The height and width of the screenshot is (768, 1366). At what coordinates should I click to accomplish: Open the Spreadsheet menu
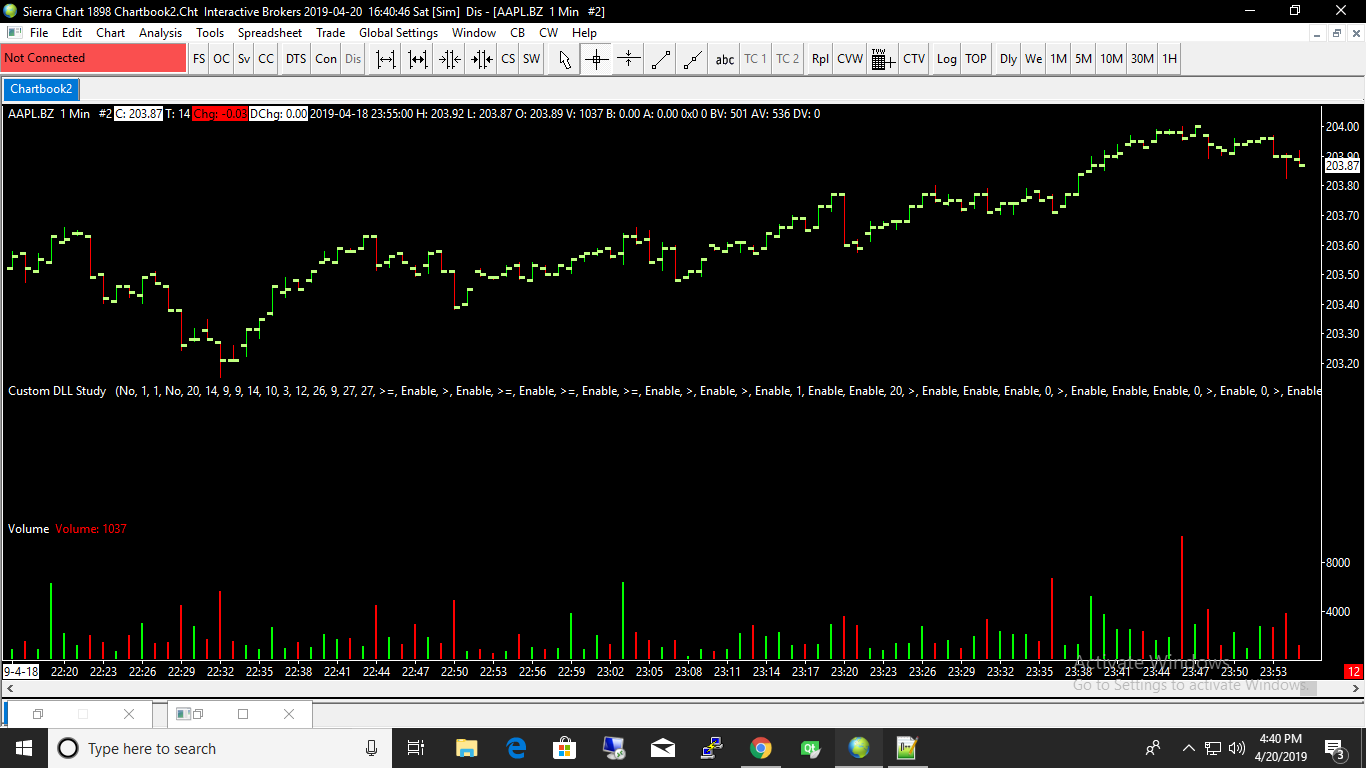[x=270, y=33]
